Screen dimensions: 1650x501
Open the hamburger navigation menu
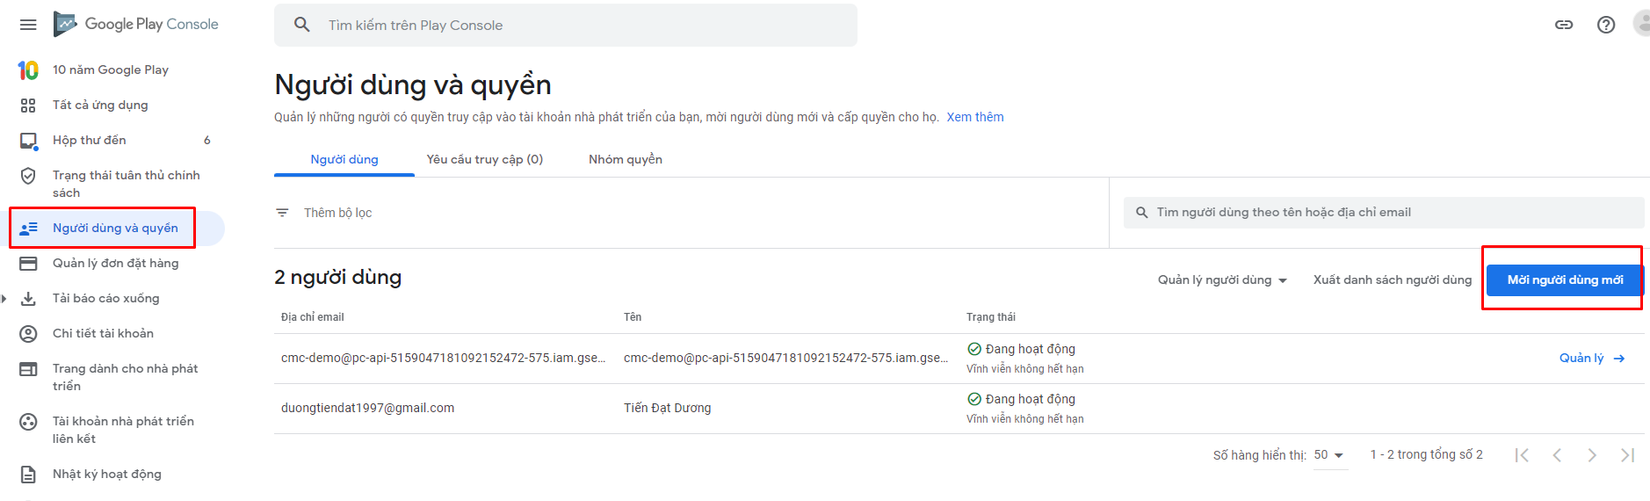point(28,25)
